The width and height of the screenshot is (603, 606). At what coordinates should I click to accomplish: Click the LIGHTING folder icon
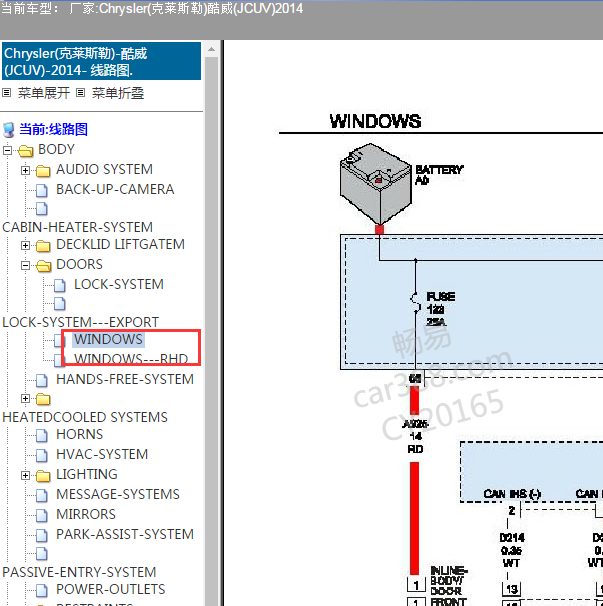43,475
